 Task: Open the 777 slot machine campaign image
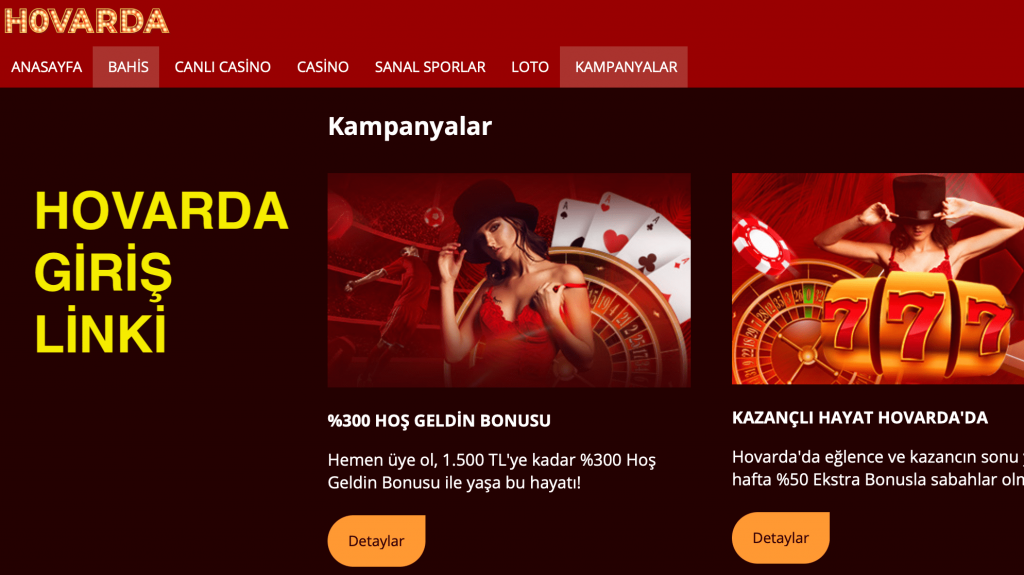[x=878, y=278]
